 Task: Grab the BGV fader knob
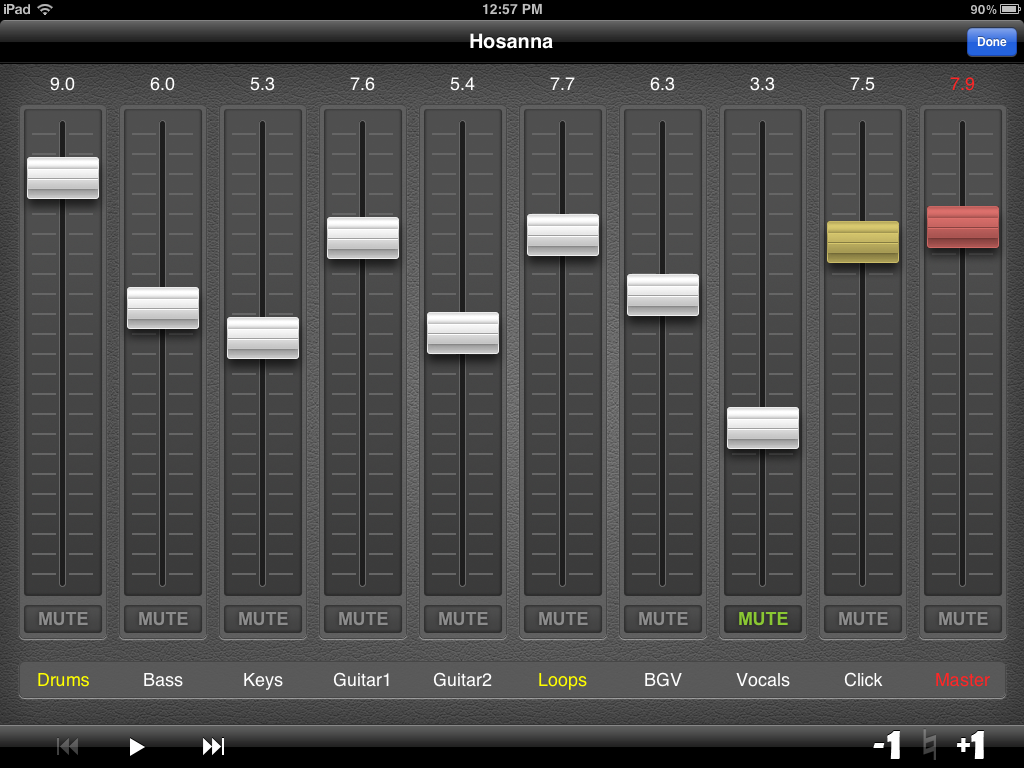662,295
